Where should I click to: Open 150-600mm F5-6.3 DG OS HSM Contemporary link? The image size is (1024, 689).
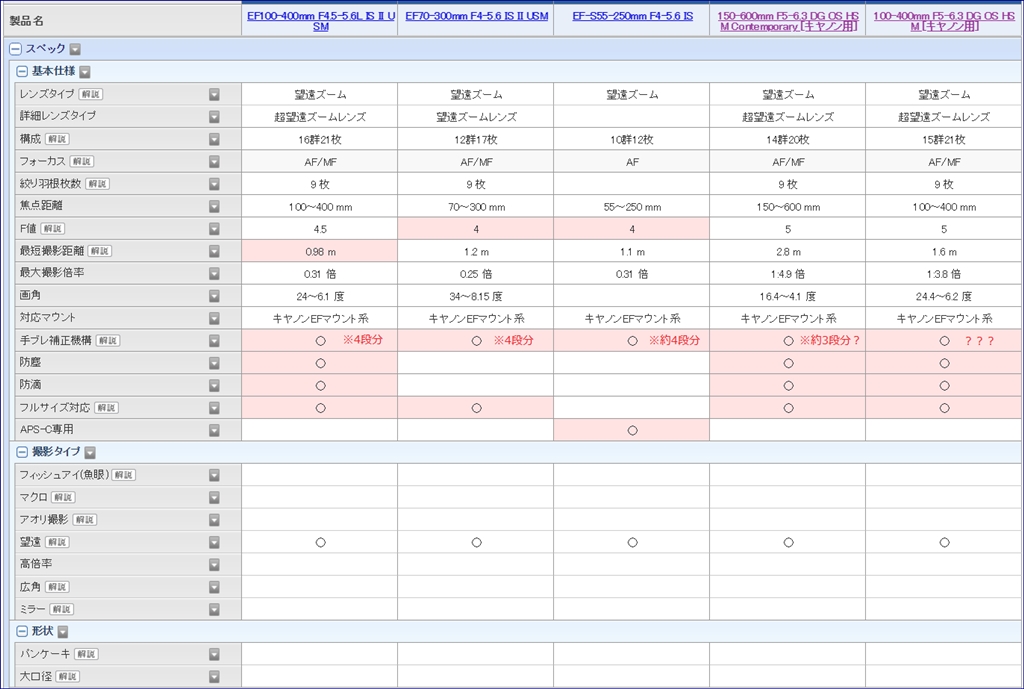(788, 21)
